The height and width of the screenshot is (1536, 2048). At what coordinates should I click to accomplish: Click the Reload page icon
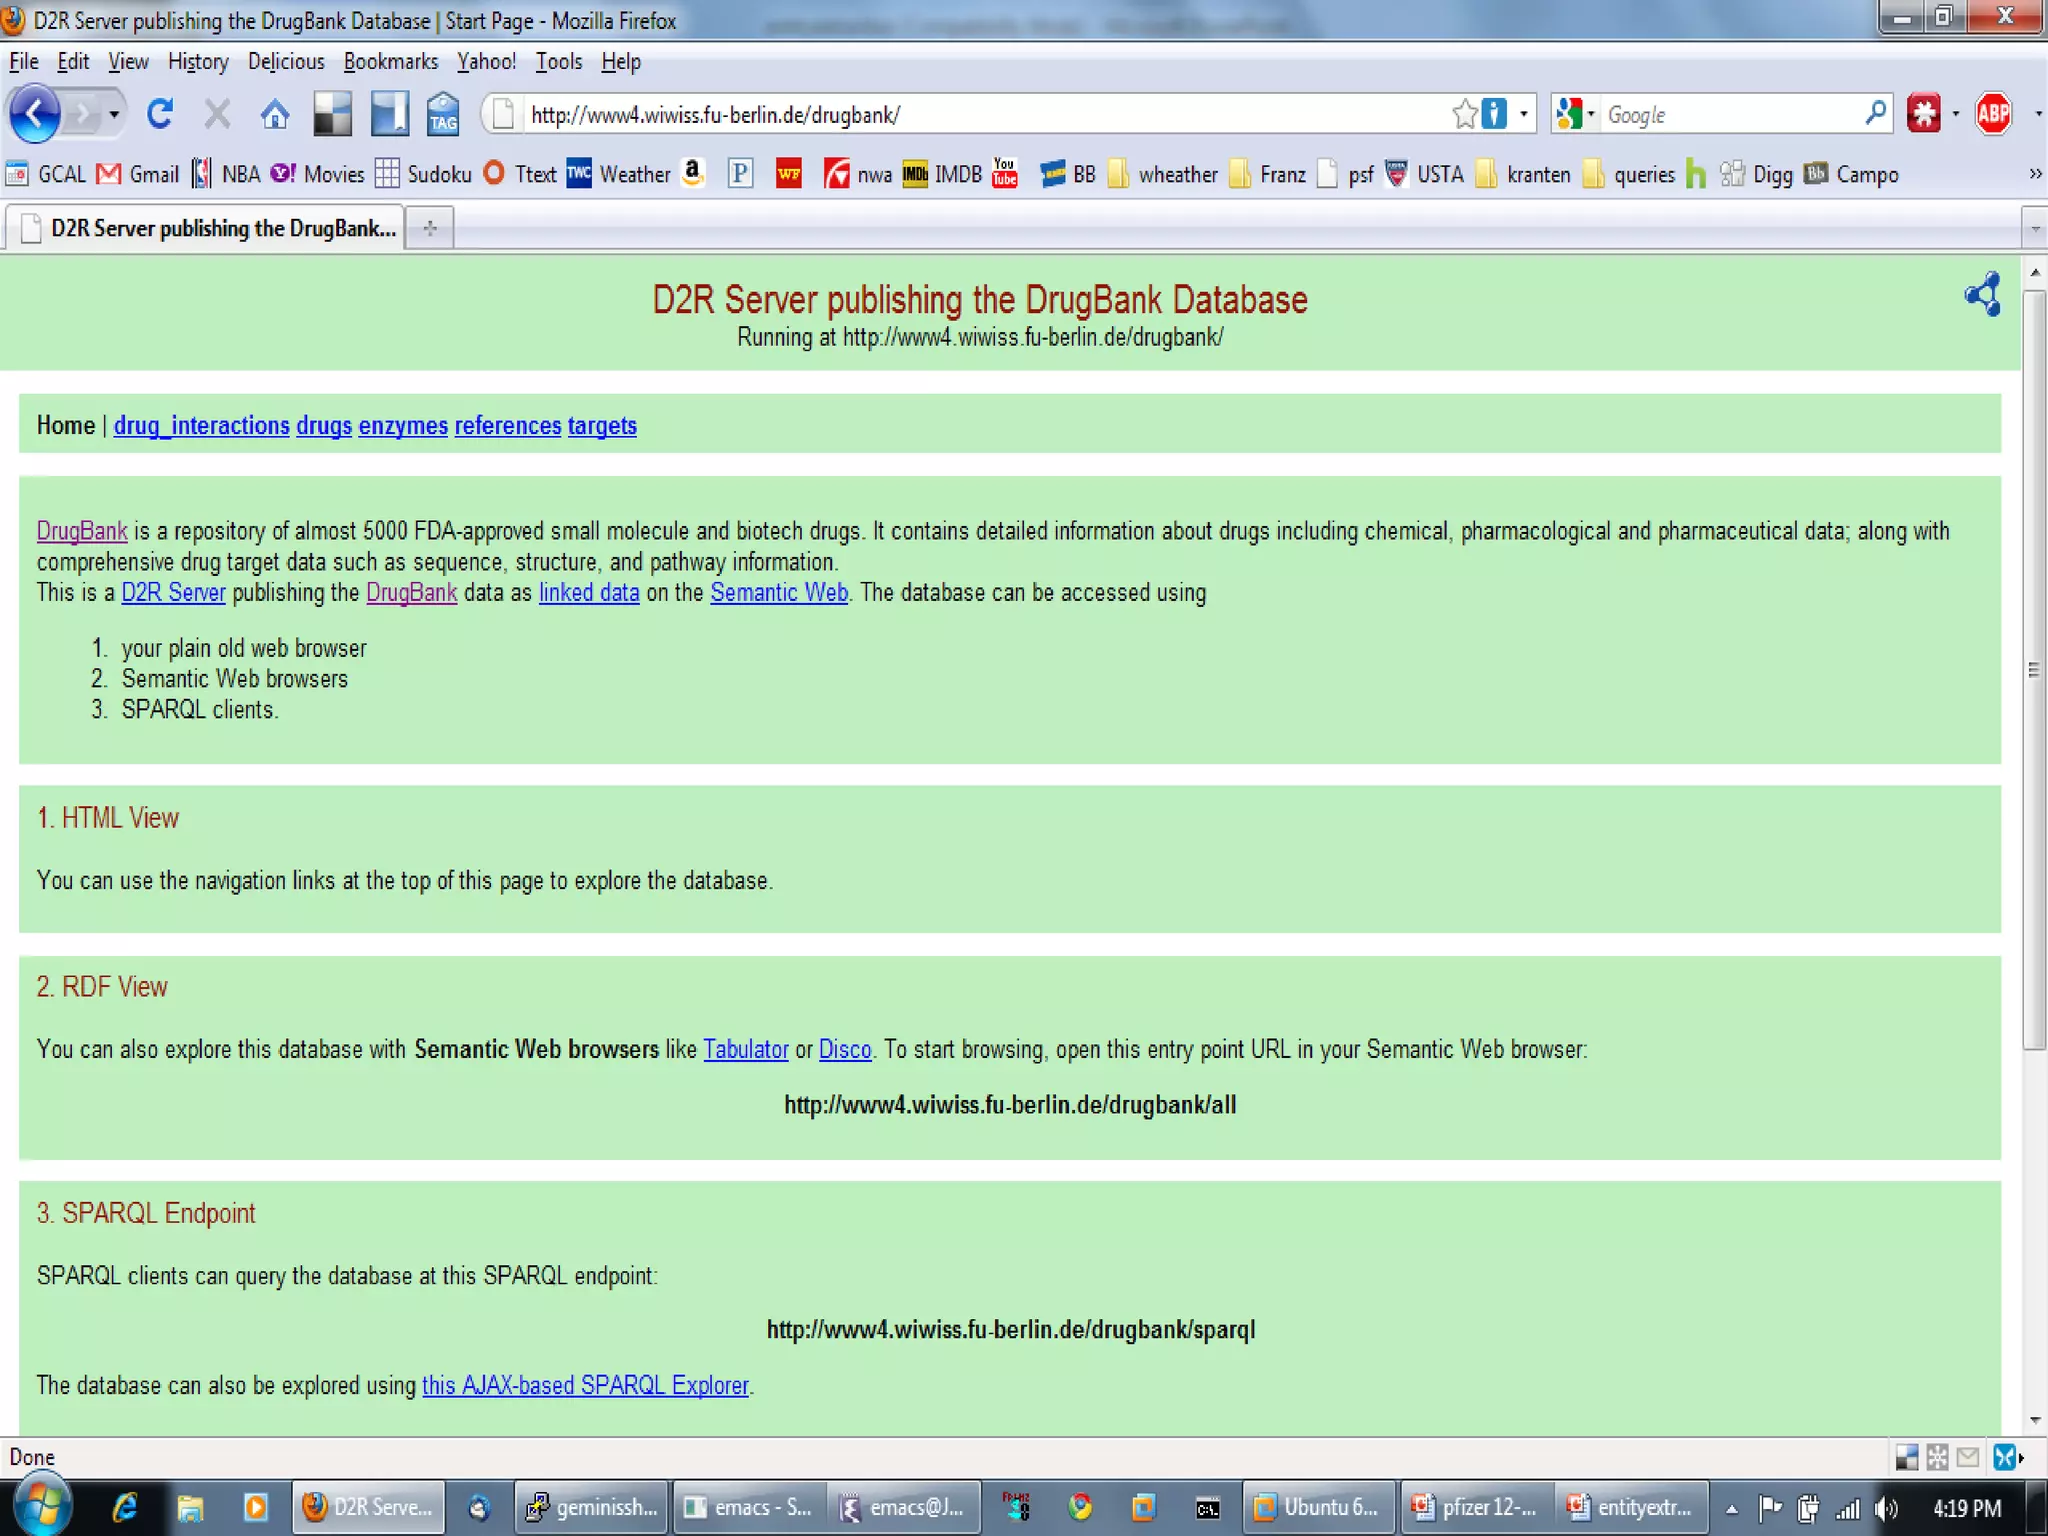click(160, 114)
